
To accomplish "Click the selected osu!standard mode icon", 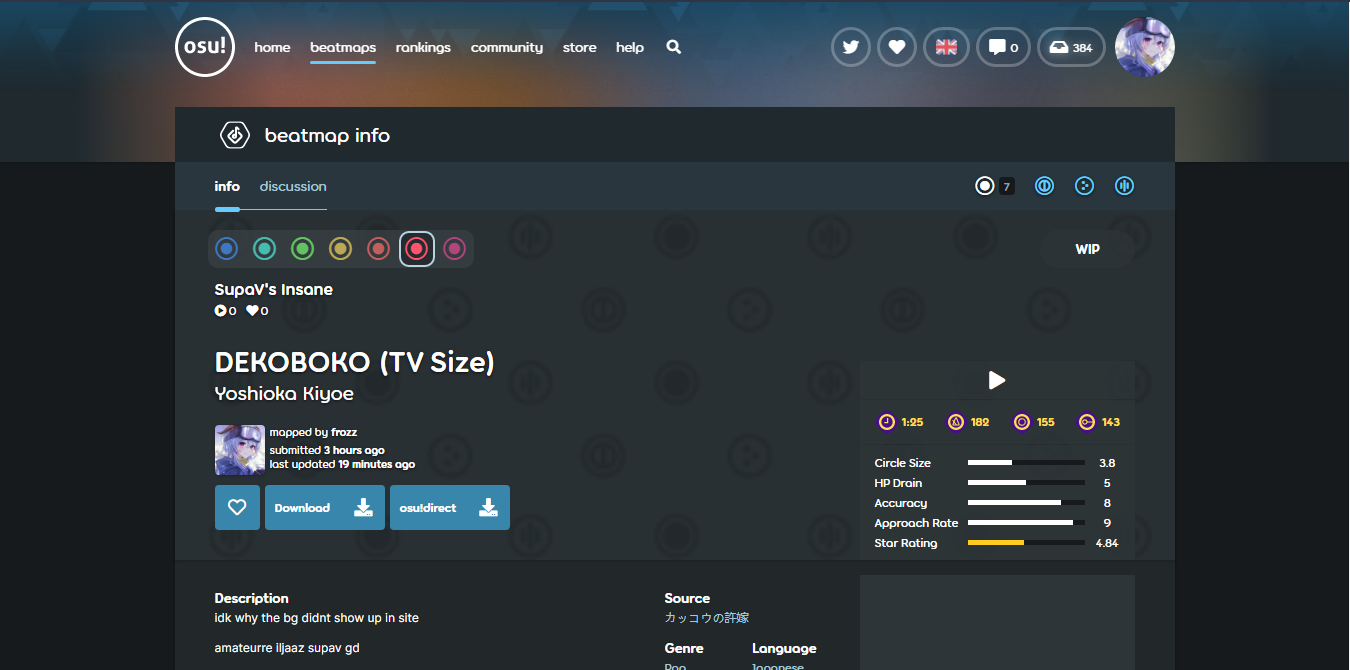I will pyautogui.click(x=984, y=185).
